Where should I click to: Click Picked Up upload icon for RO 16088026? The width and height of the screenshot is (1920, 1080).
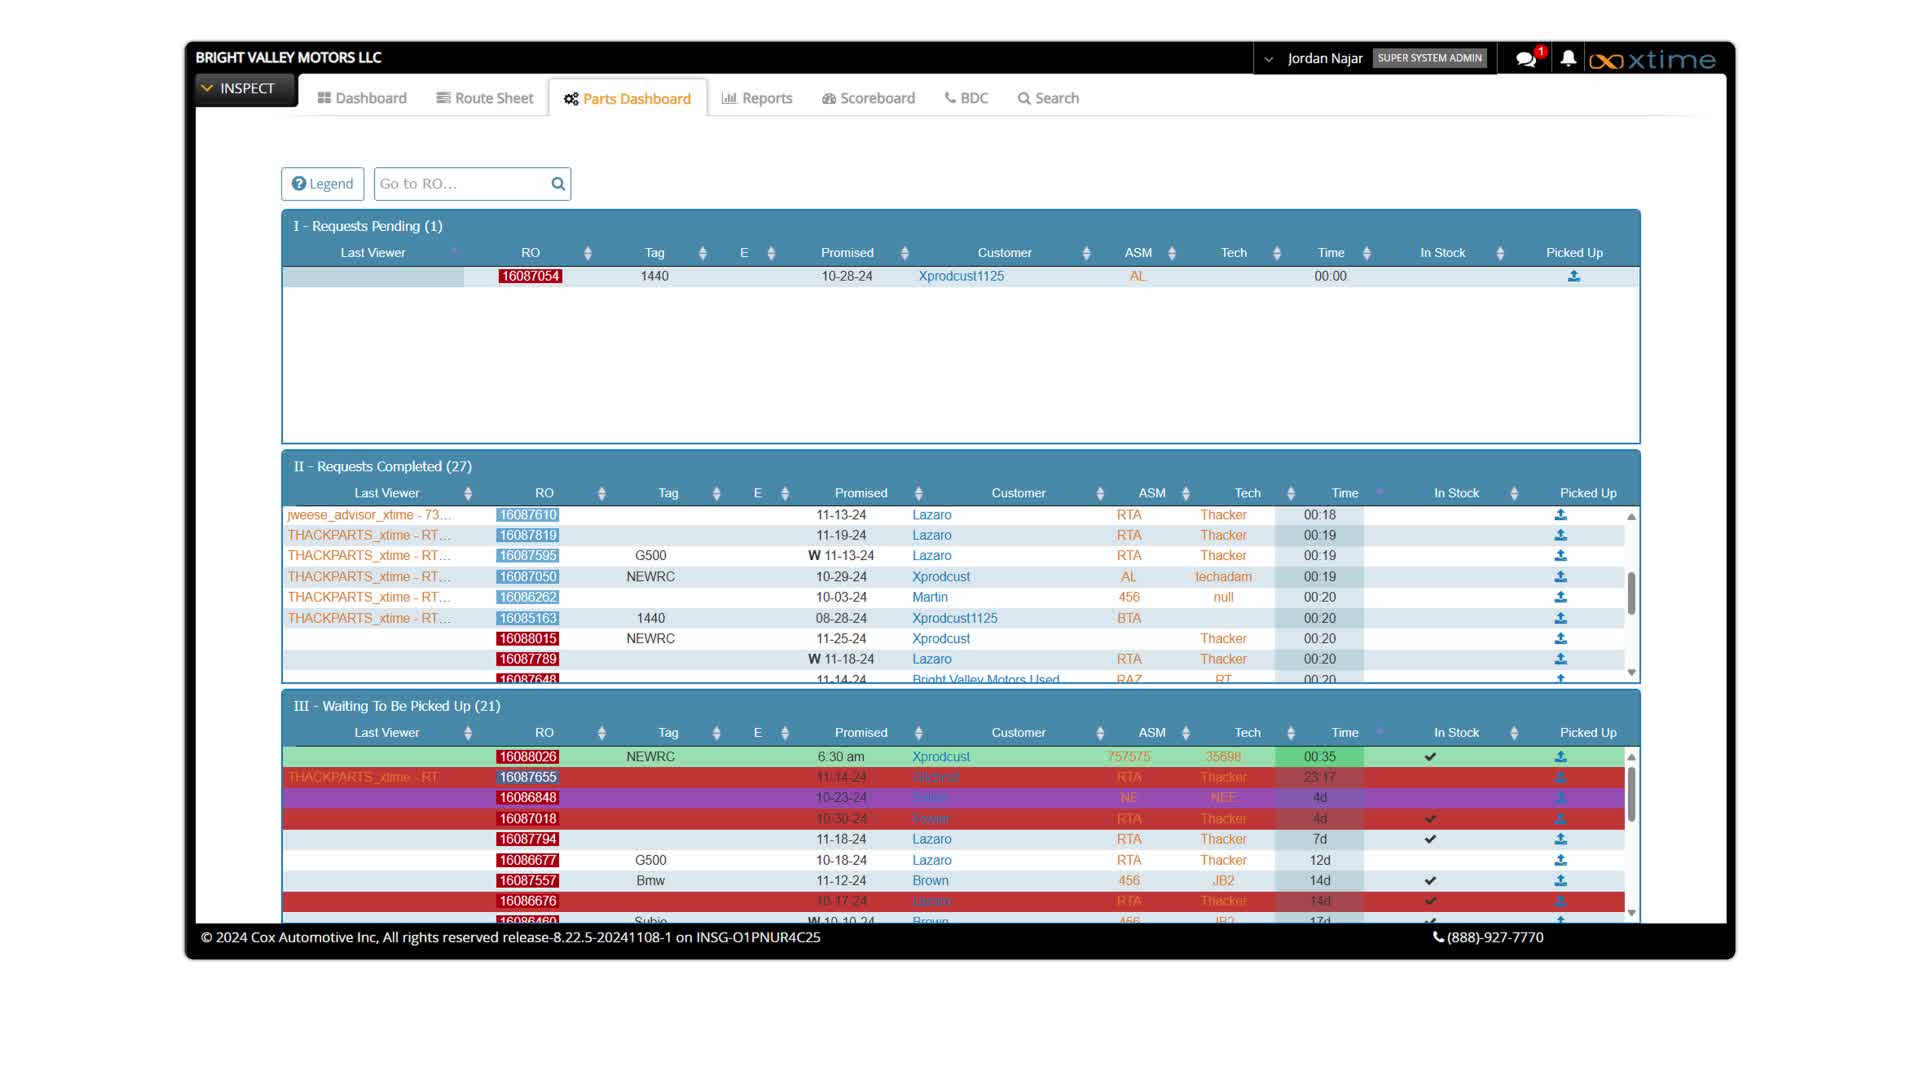click(1560, 757)
